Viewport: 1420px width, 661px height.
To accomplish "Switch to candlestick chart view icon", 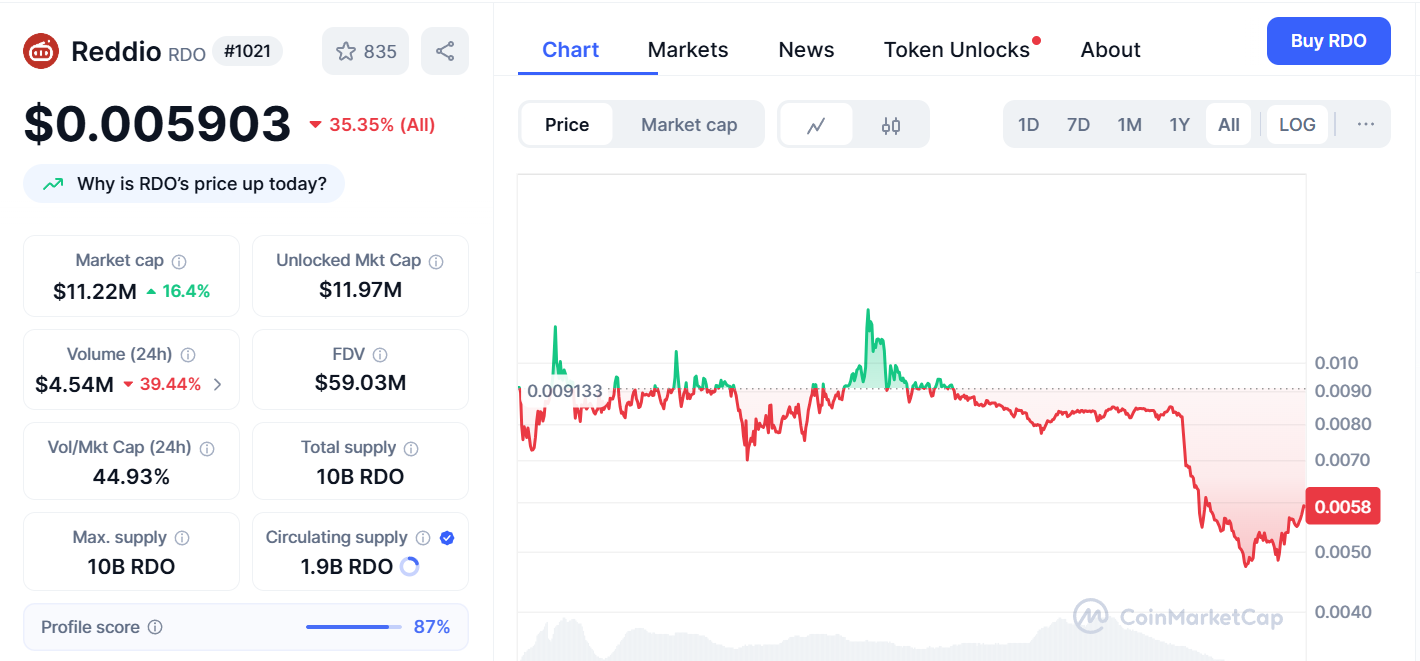I will pos(891,125).
